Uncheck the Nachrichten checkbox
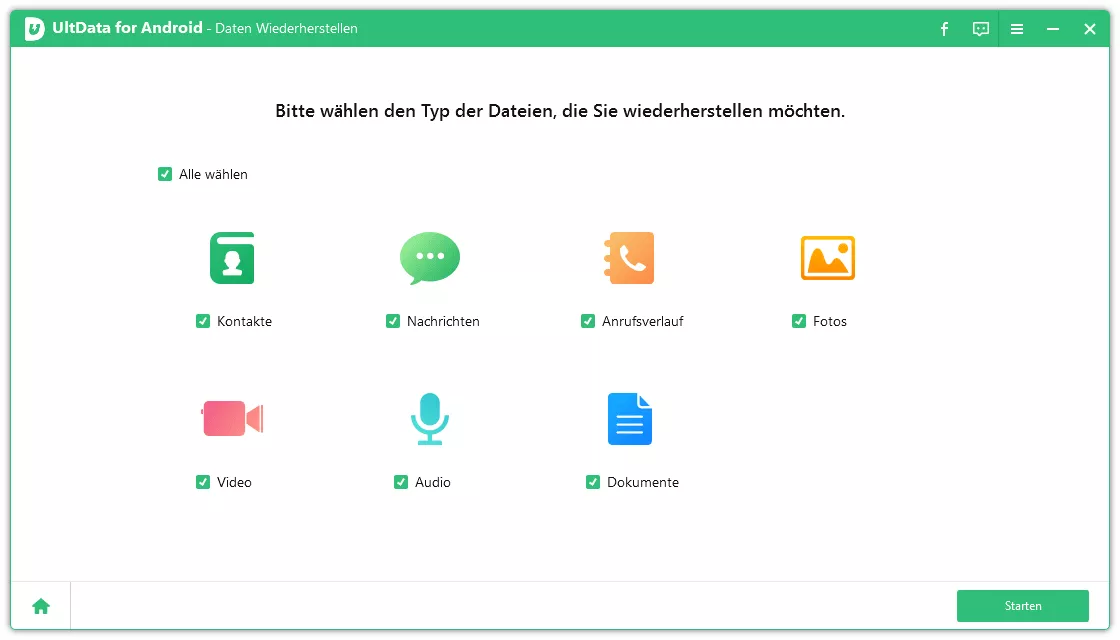The image size is (1120, 640). tap(392, 321)
